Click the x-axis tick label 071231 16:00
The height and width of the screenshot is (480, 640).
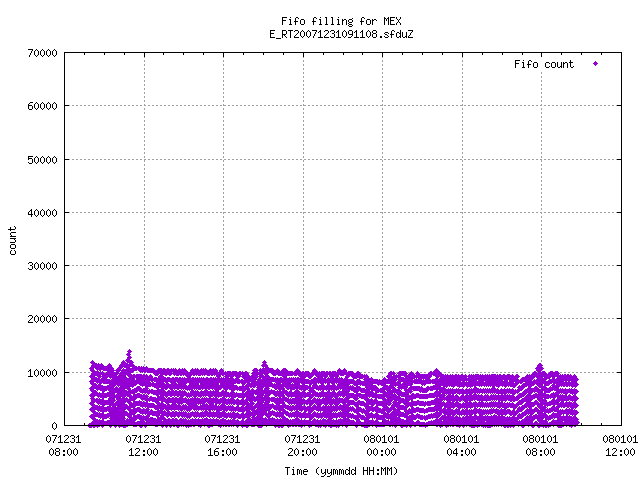tap(222, 445)
